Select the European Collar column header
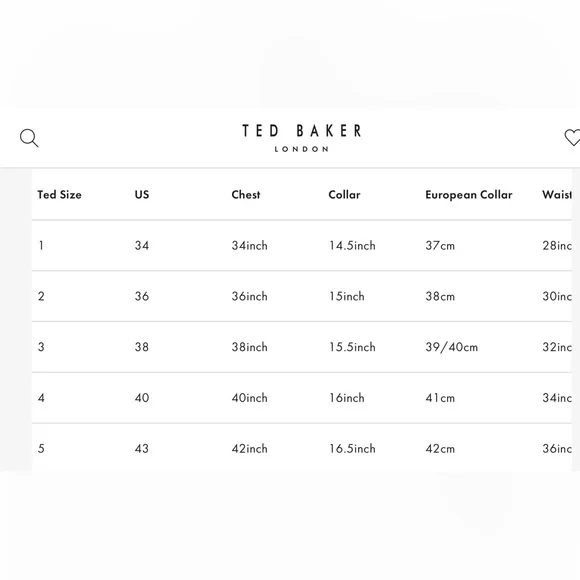Image resolution: width=580 pixels, height=580 pixels. click(469, 195)
